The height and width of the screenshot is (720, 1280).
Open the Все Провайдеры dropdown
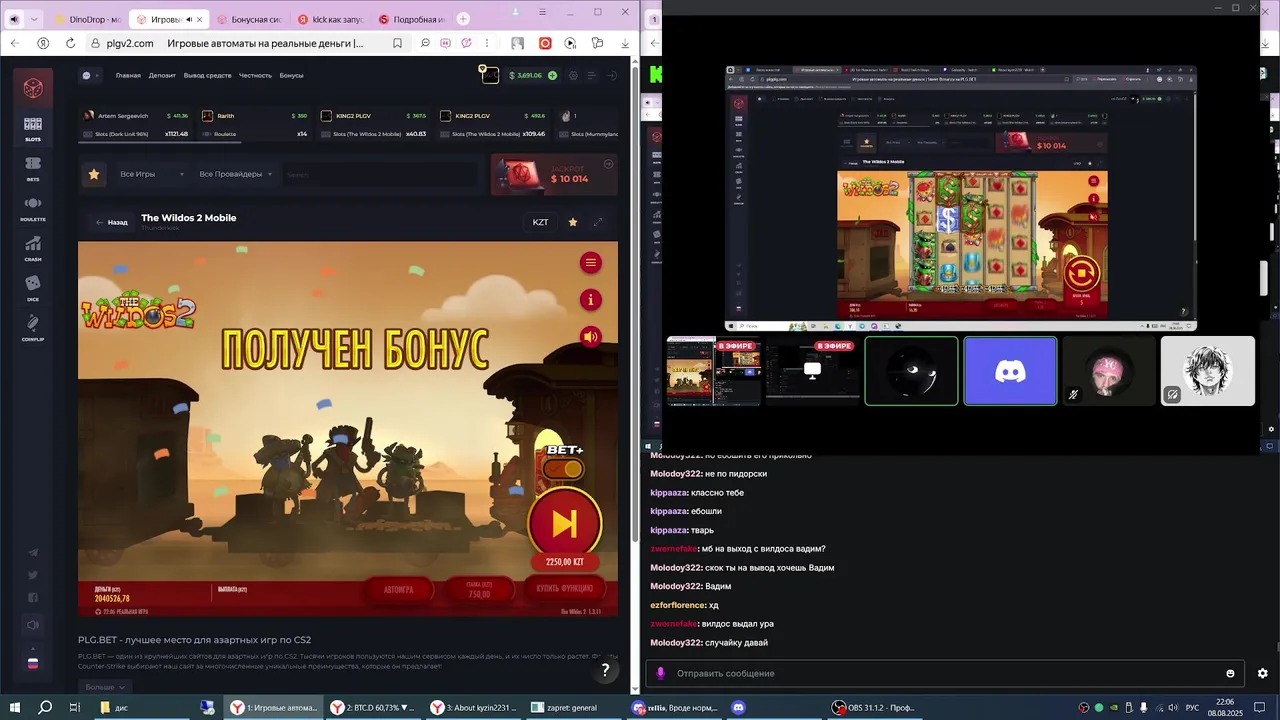pos(236,174)
